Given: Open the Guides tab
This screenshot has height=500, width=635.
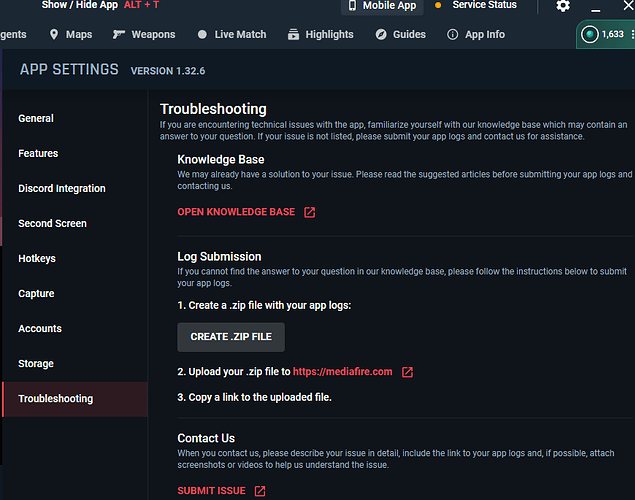Looking at the screenshot, I should click(401, 34).
